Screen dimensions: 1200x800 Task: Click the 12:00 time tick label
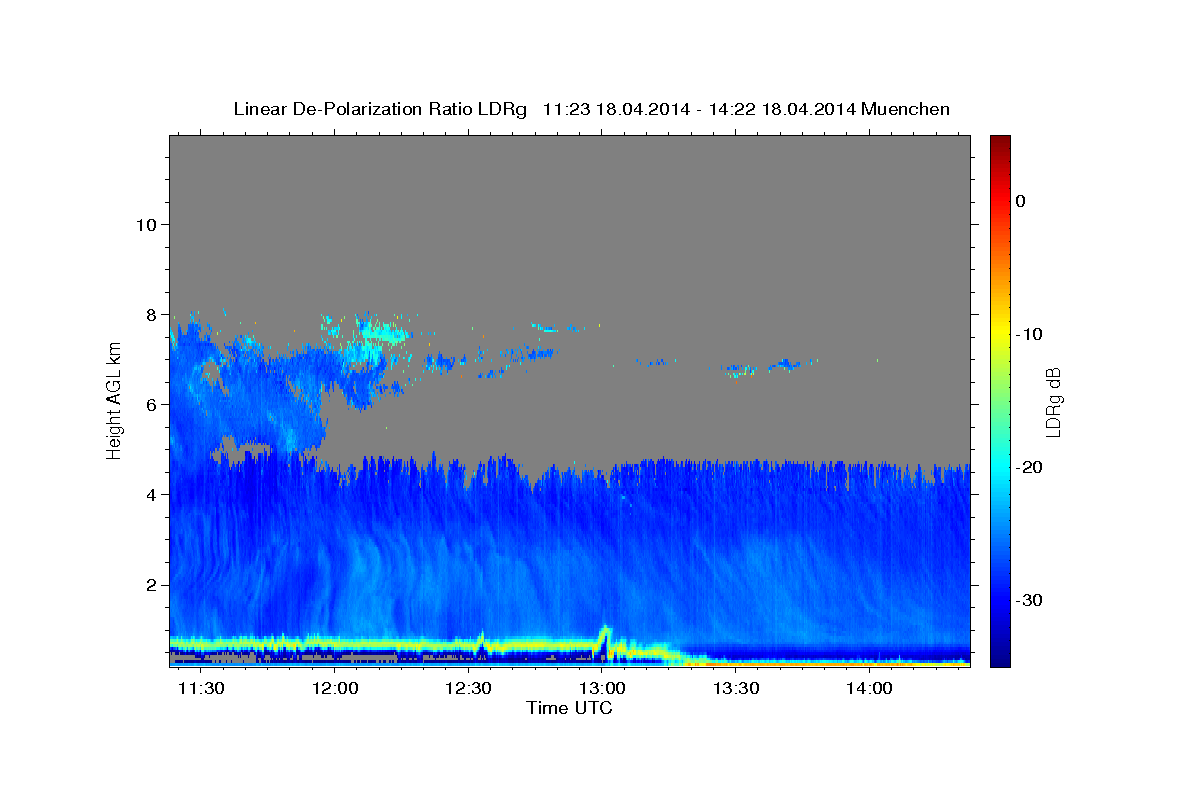335,689
